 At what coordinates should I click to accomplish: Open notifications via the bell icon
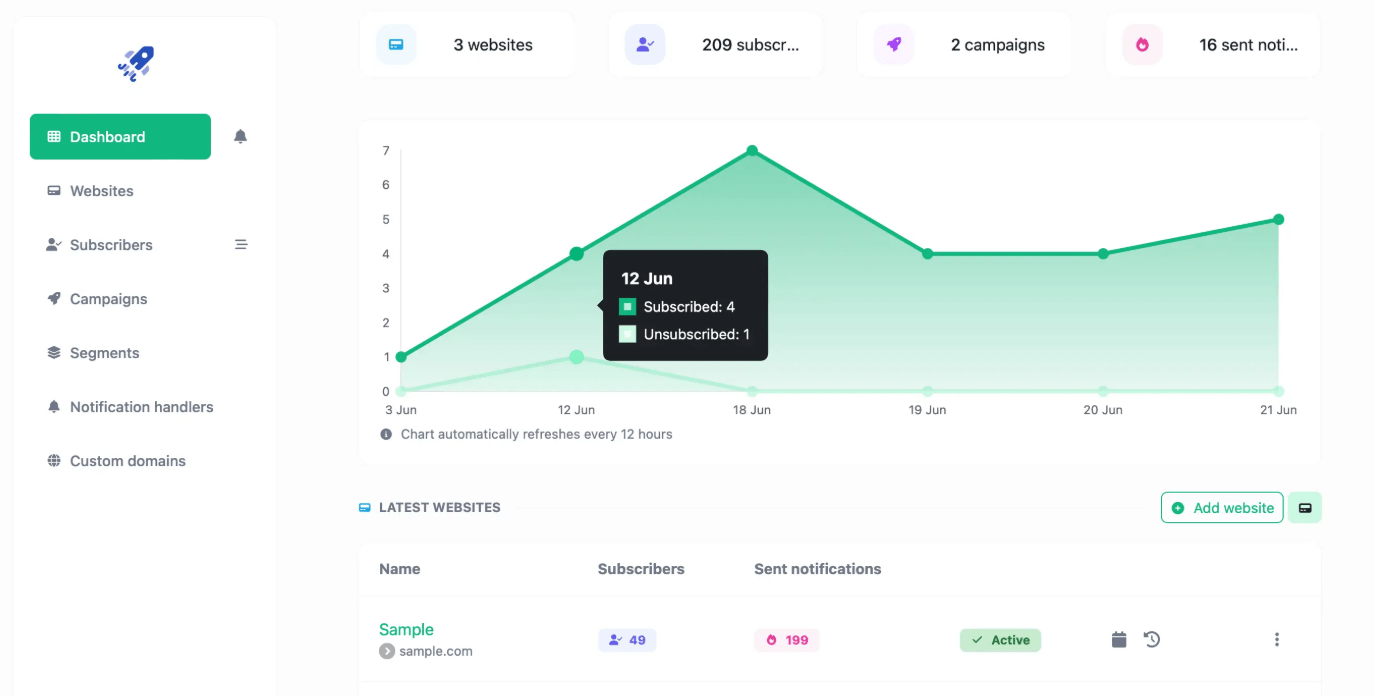(x=240, y=137)
